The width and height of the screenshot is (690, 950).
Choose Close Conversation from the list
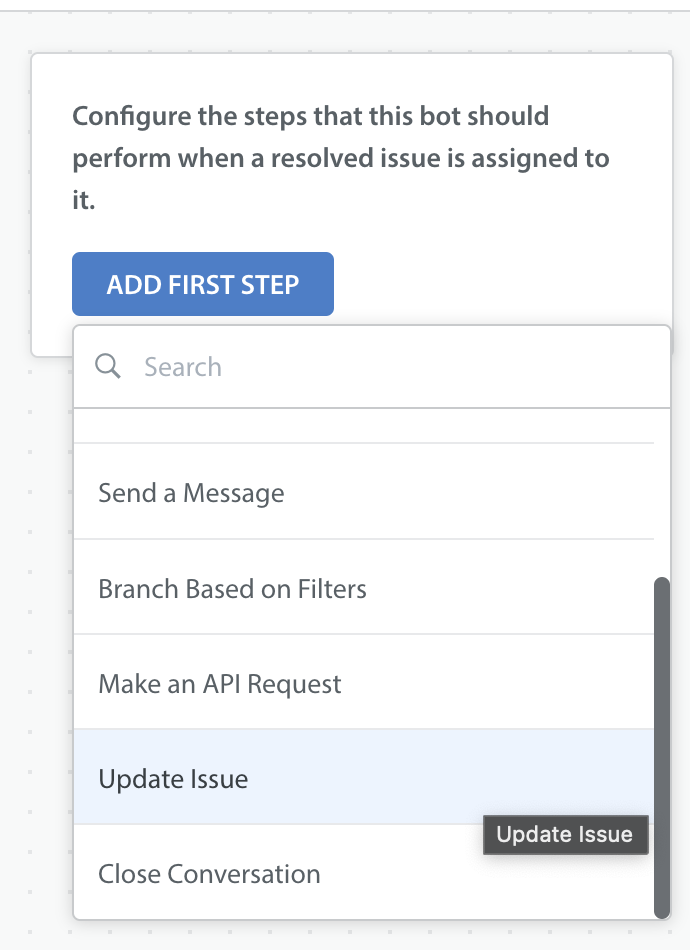[x=364, y=872]
